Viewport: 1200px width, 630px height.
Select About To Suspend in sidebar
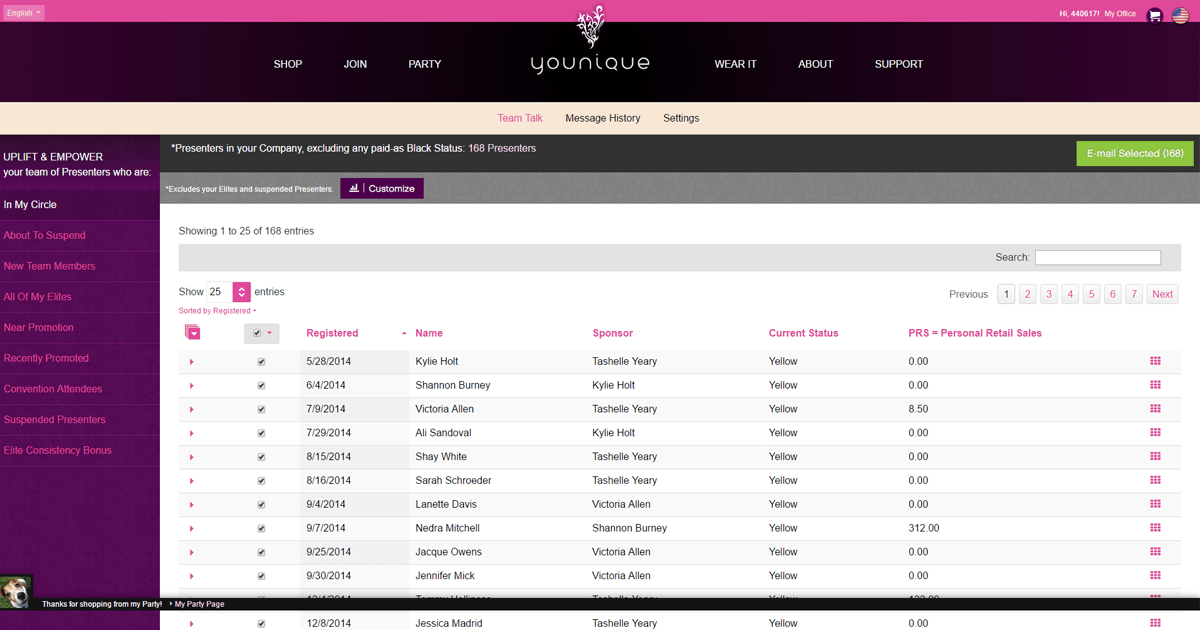click(x=45, y=235)
